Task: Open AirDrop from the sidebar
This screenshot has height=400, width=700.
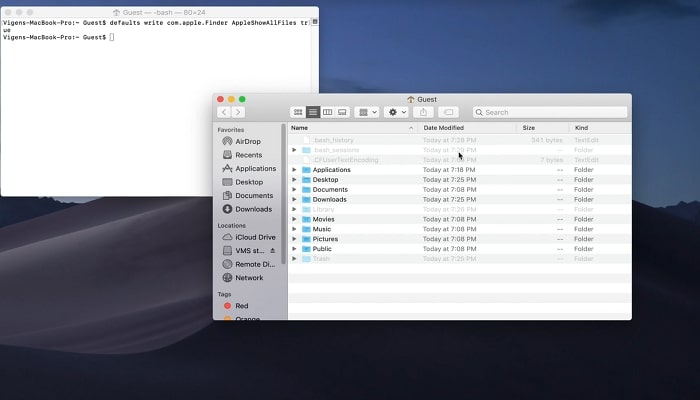Action: pyautogui.click(x=248, y=142)
